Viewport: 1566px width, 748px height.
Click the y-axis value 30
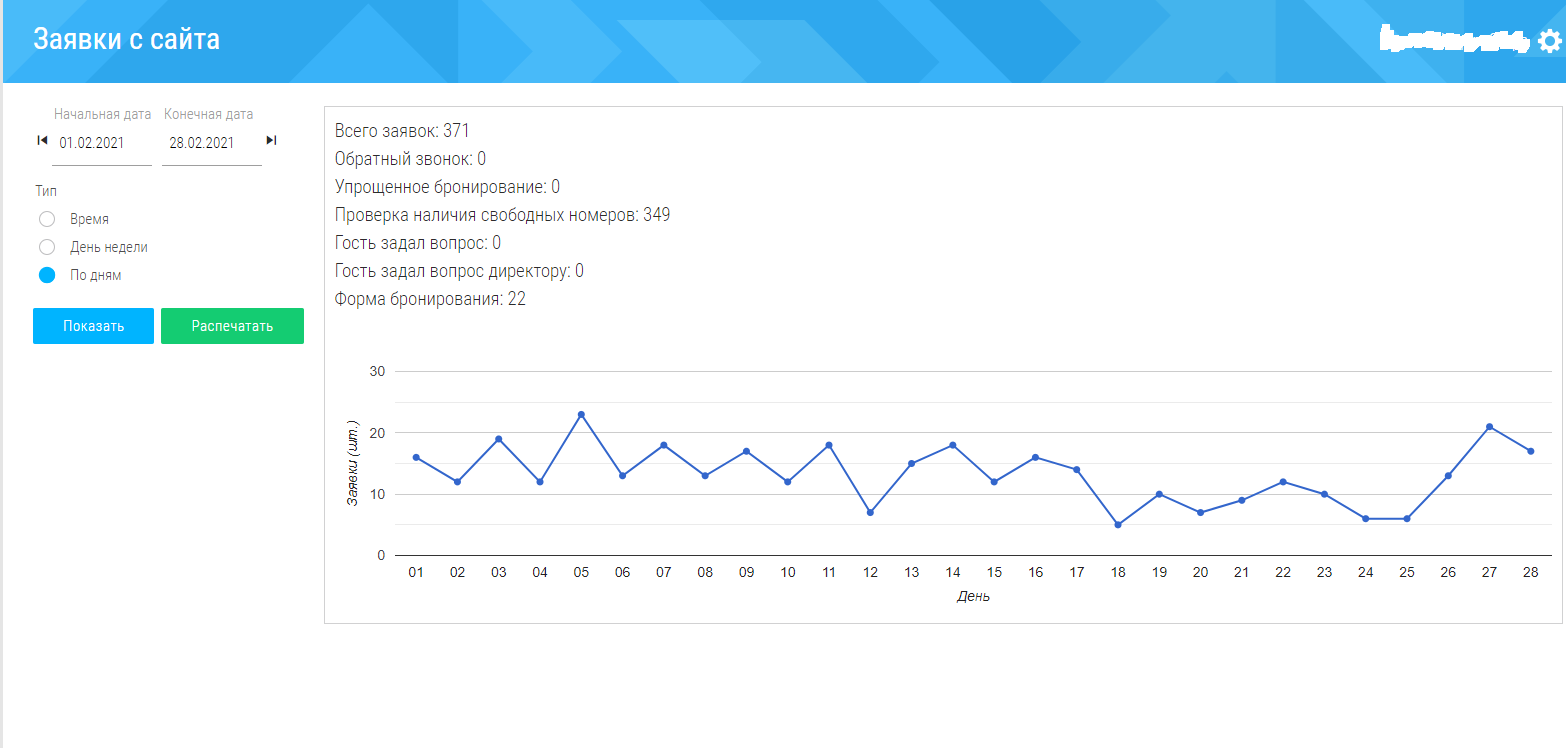(377, 371)
